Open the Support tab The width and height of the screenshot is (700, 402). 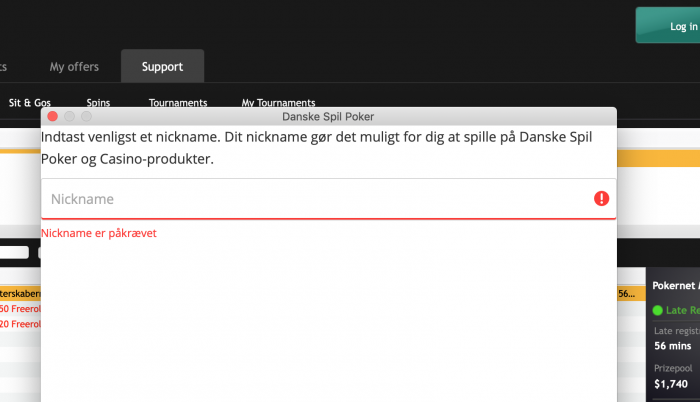[162, 66]
